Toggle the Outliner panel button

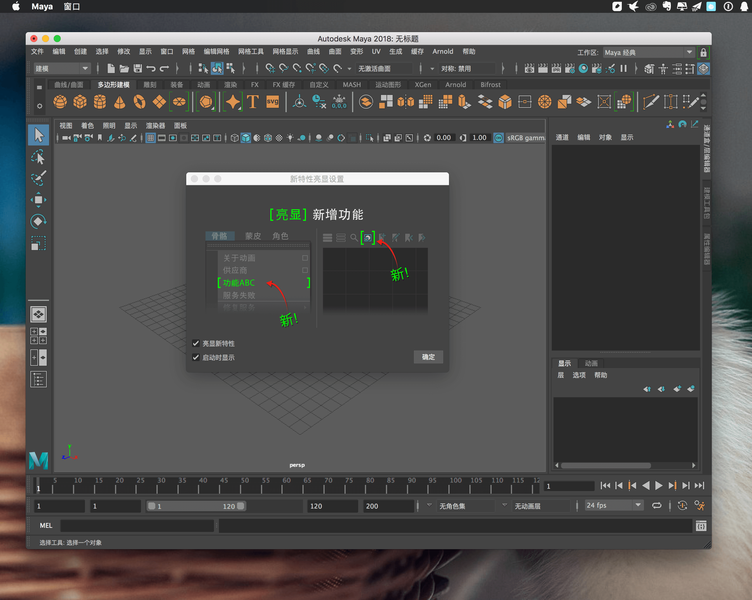click(38, 379)
